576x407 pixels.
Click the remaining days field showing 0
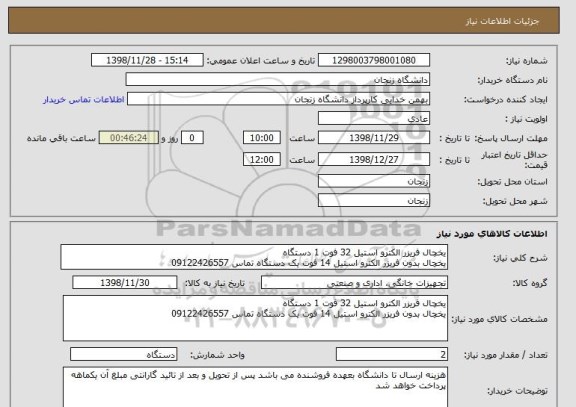tap(192, 138)
